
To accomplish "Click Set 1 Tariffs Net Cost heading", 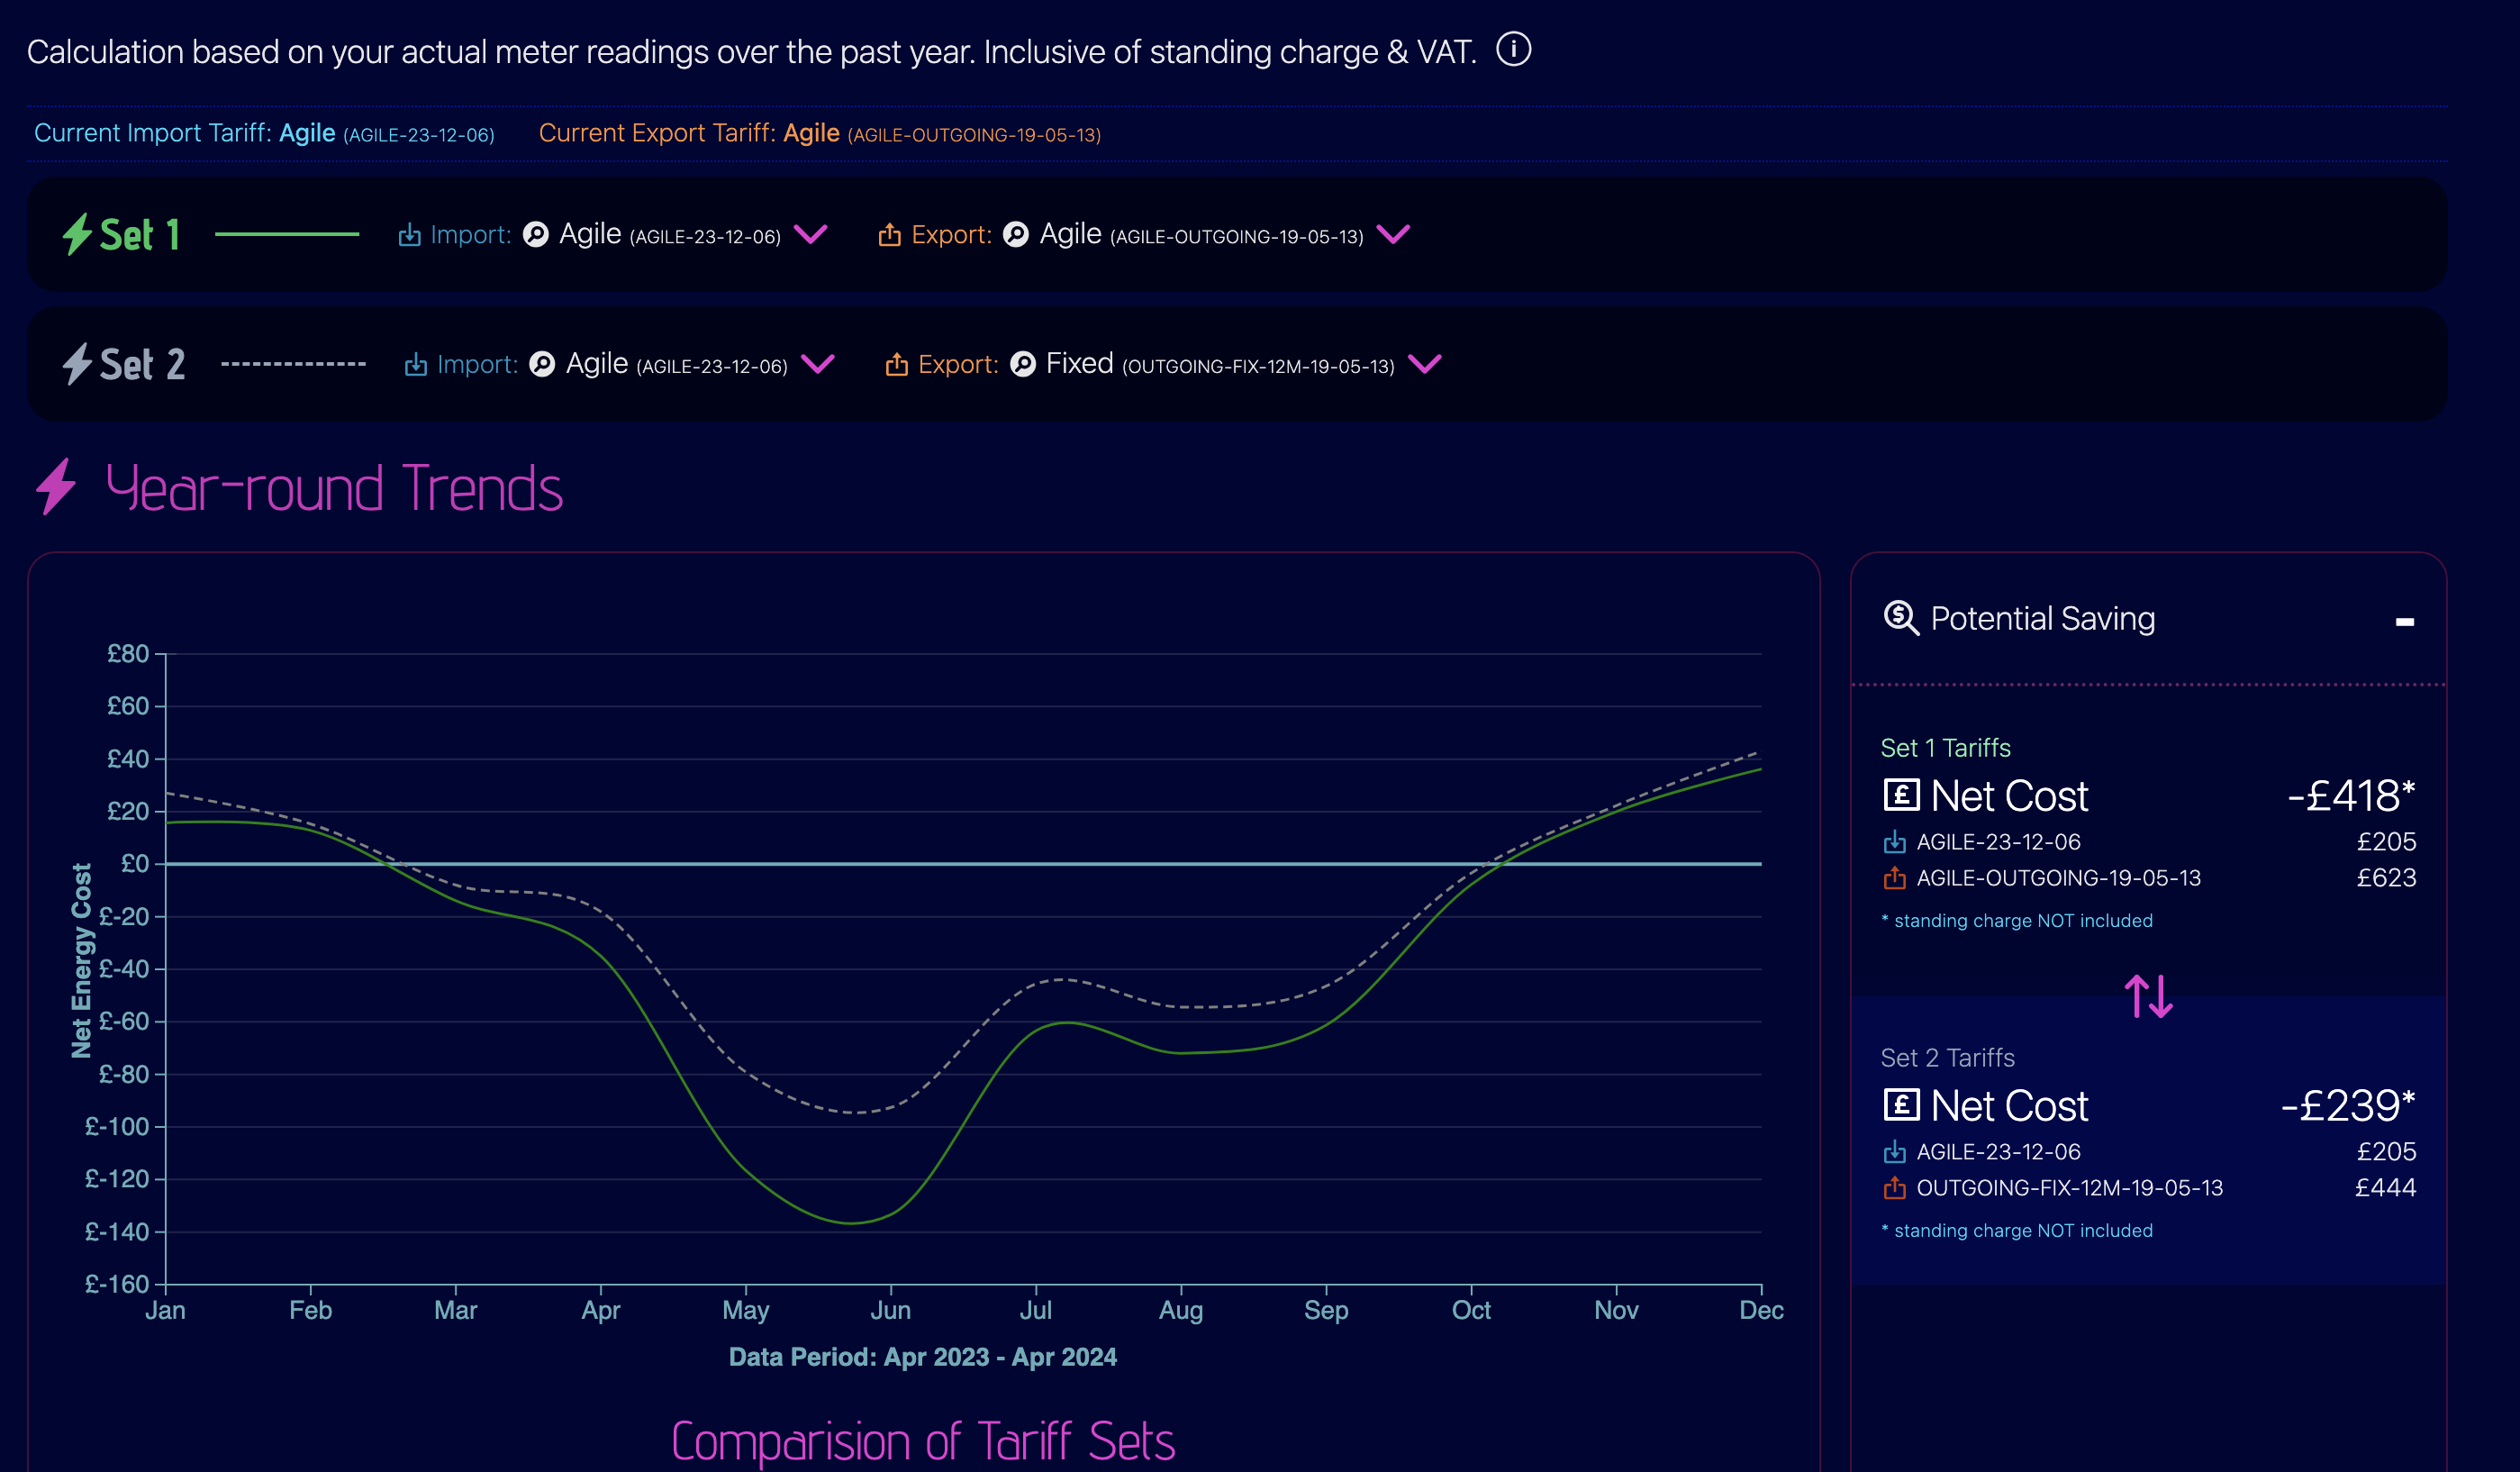I will click(2009, 796).
